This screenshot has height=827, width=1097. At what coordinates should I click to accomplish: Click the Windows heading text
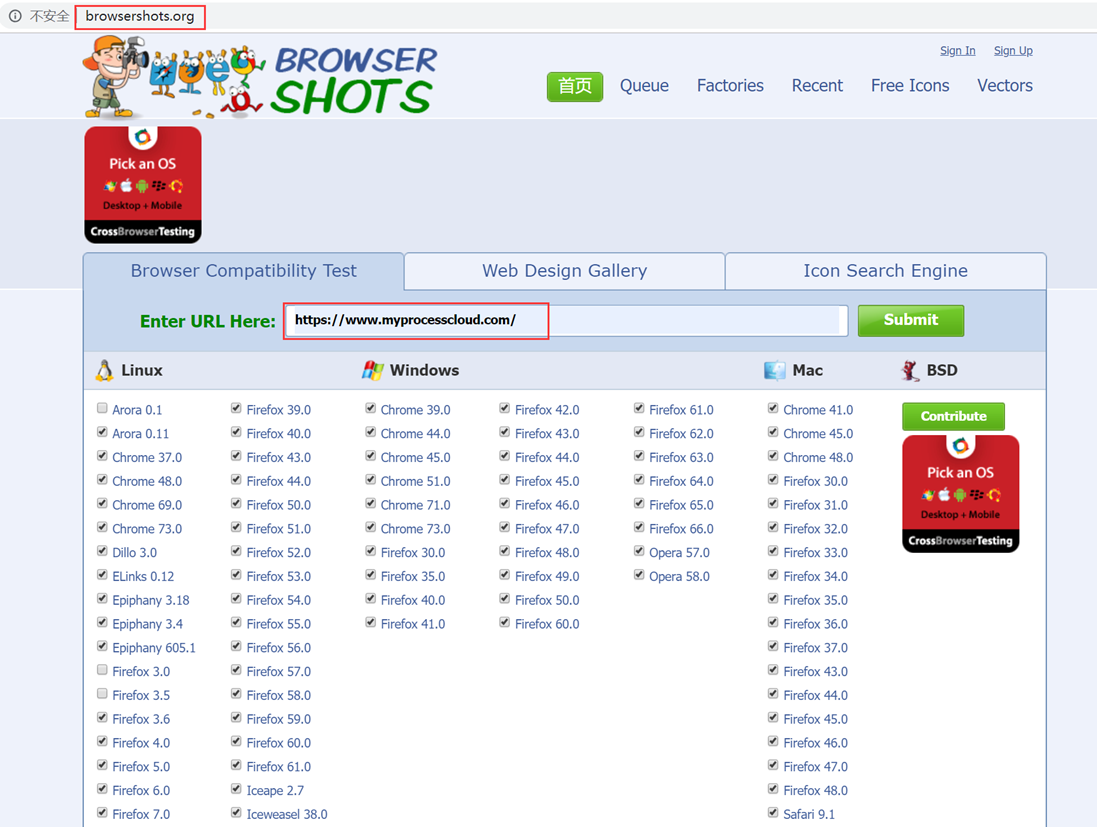click(x=425, y=370)
